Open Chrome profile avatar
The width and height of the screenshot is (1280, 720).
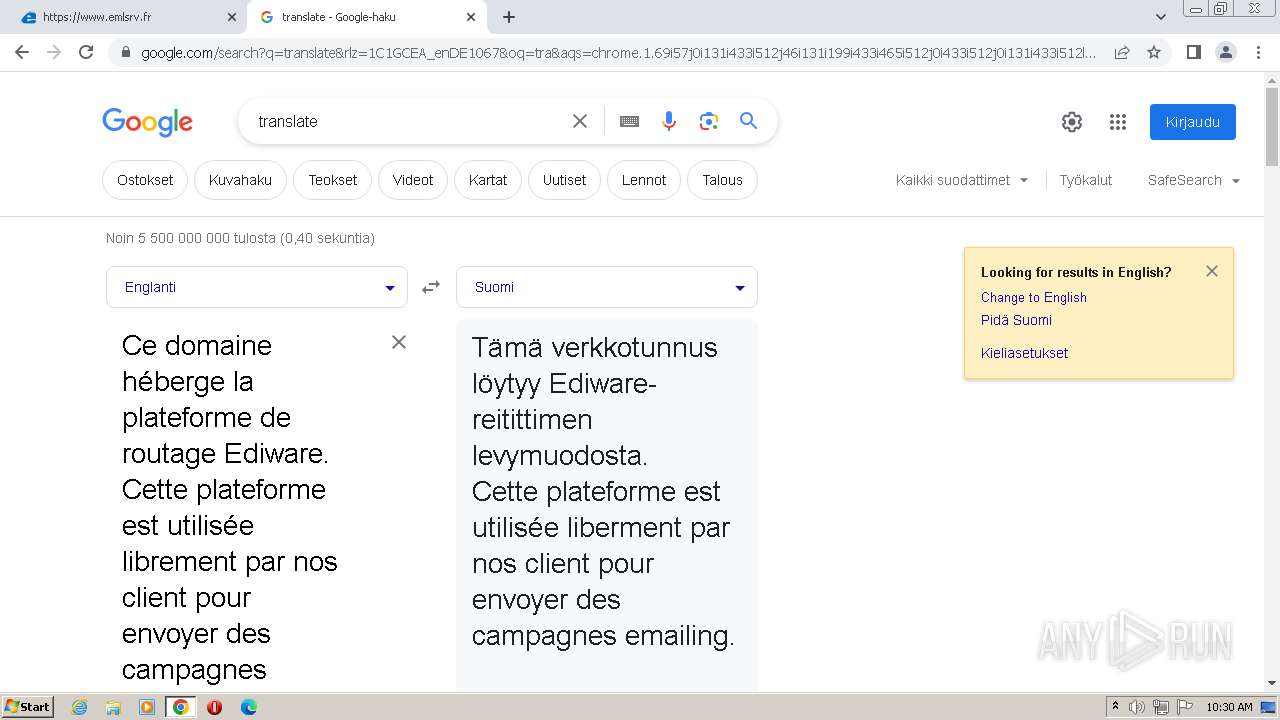[1225, 52]
